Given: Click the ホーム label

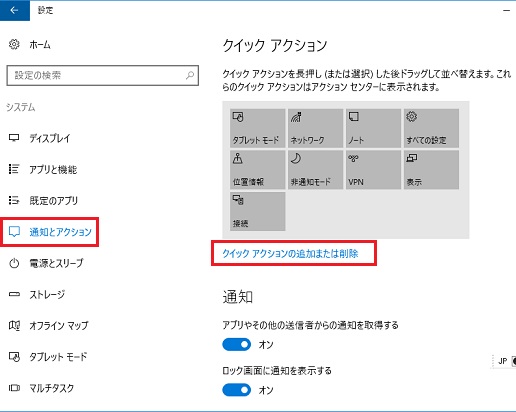Looking at the screenshot, I should (40, 44).
